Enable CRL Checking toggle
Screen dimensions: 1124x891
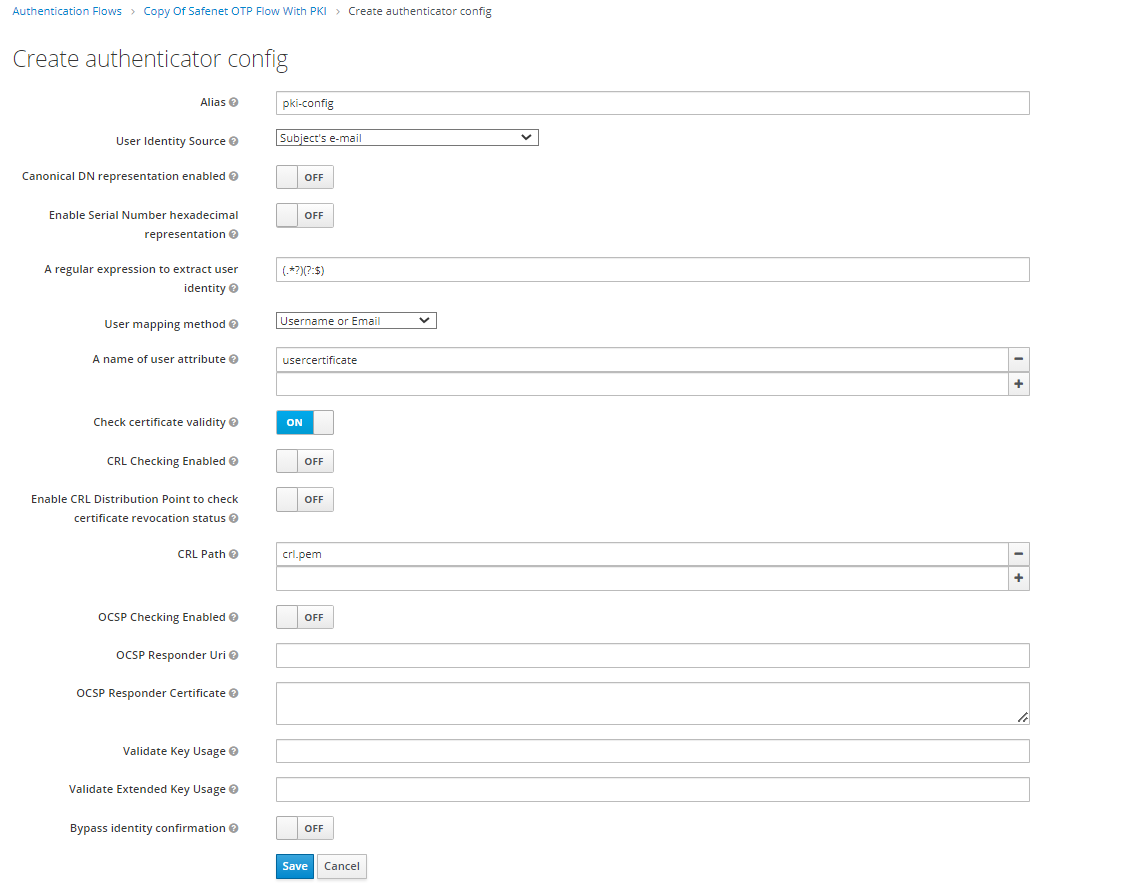pos(304,462)
